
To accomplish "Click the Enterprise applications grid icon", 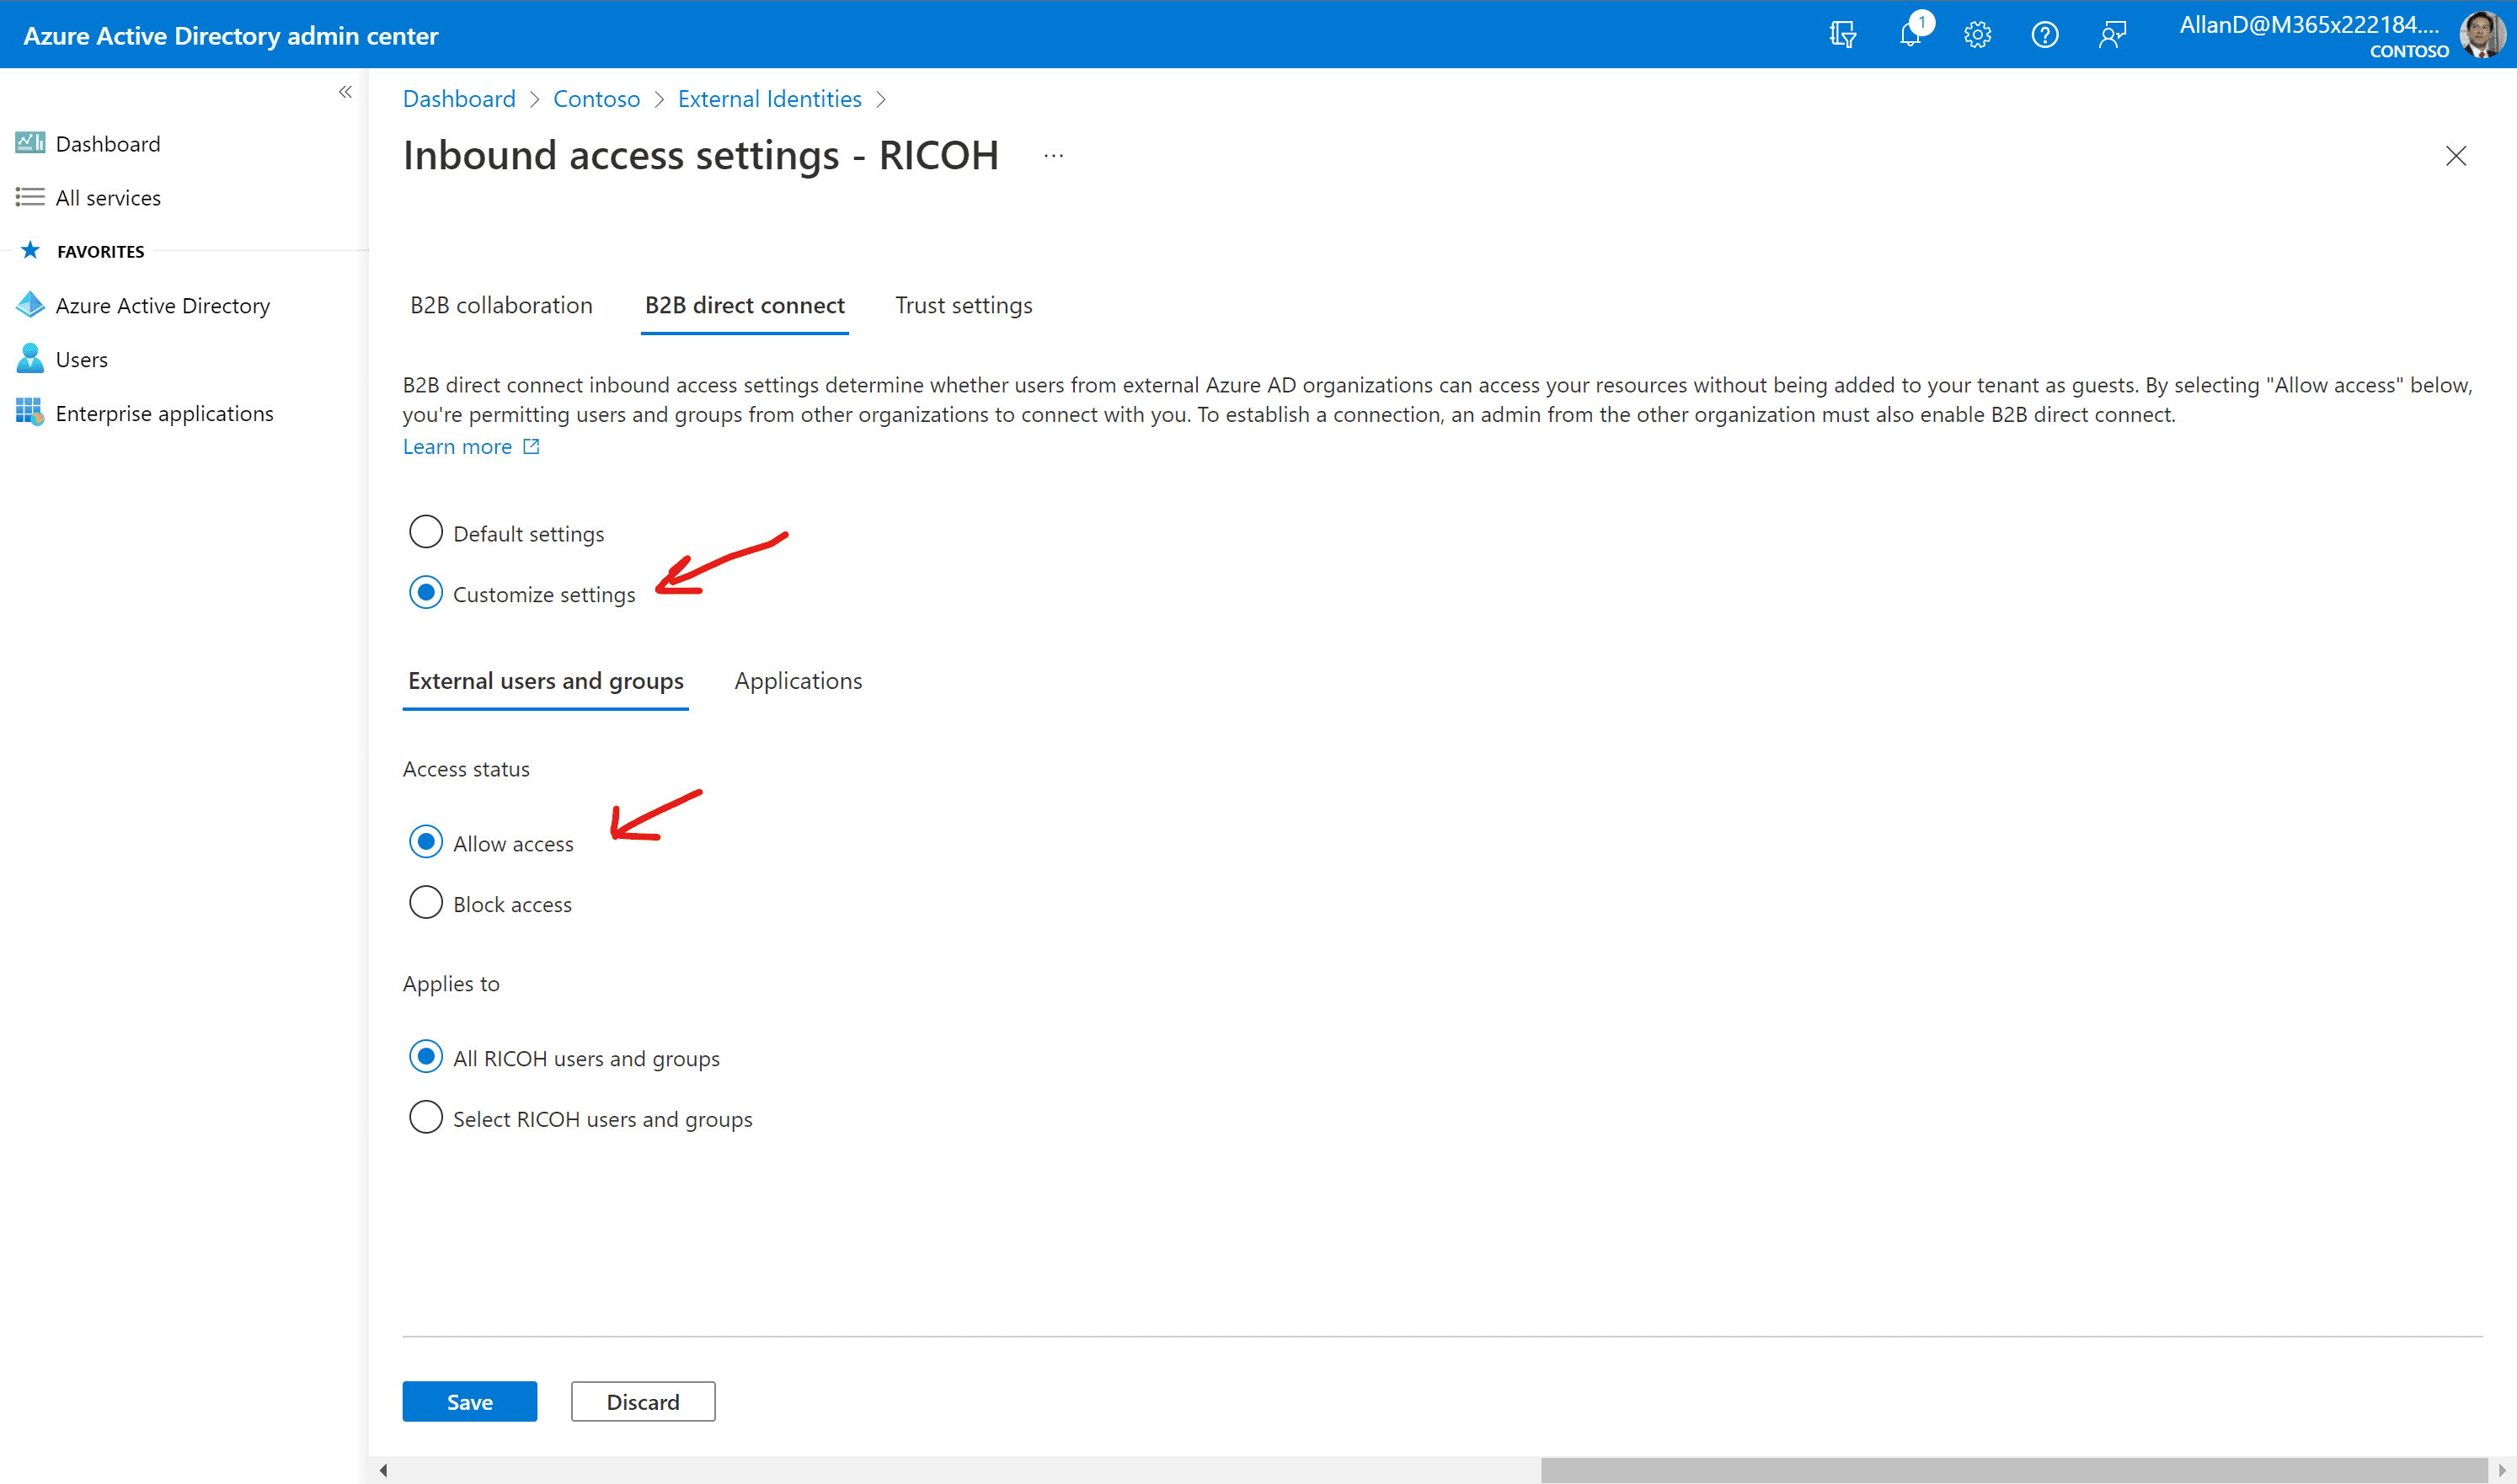I will [x=30, y=412].
